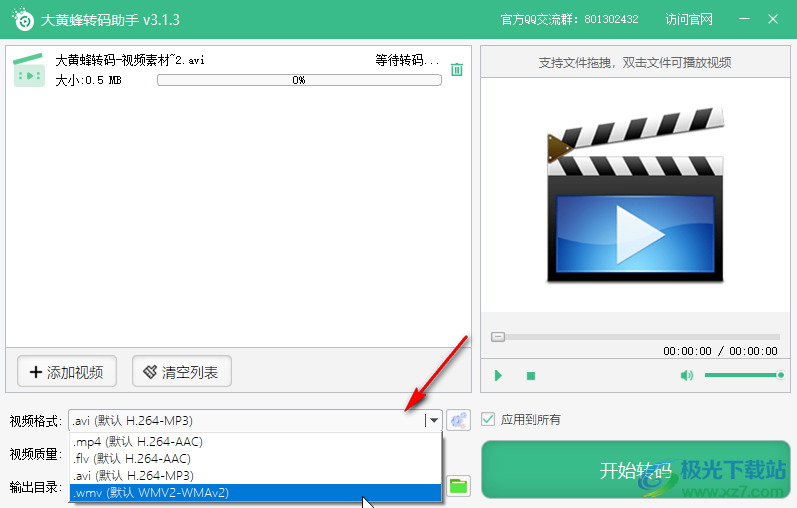Viewport: 797px width, 508px height.
Task: Click the video file thumbnail icon
Action: tap(29, 70)
